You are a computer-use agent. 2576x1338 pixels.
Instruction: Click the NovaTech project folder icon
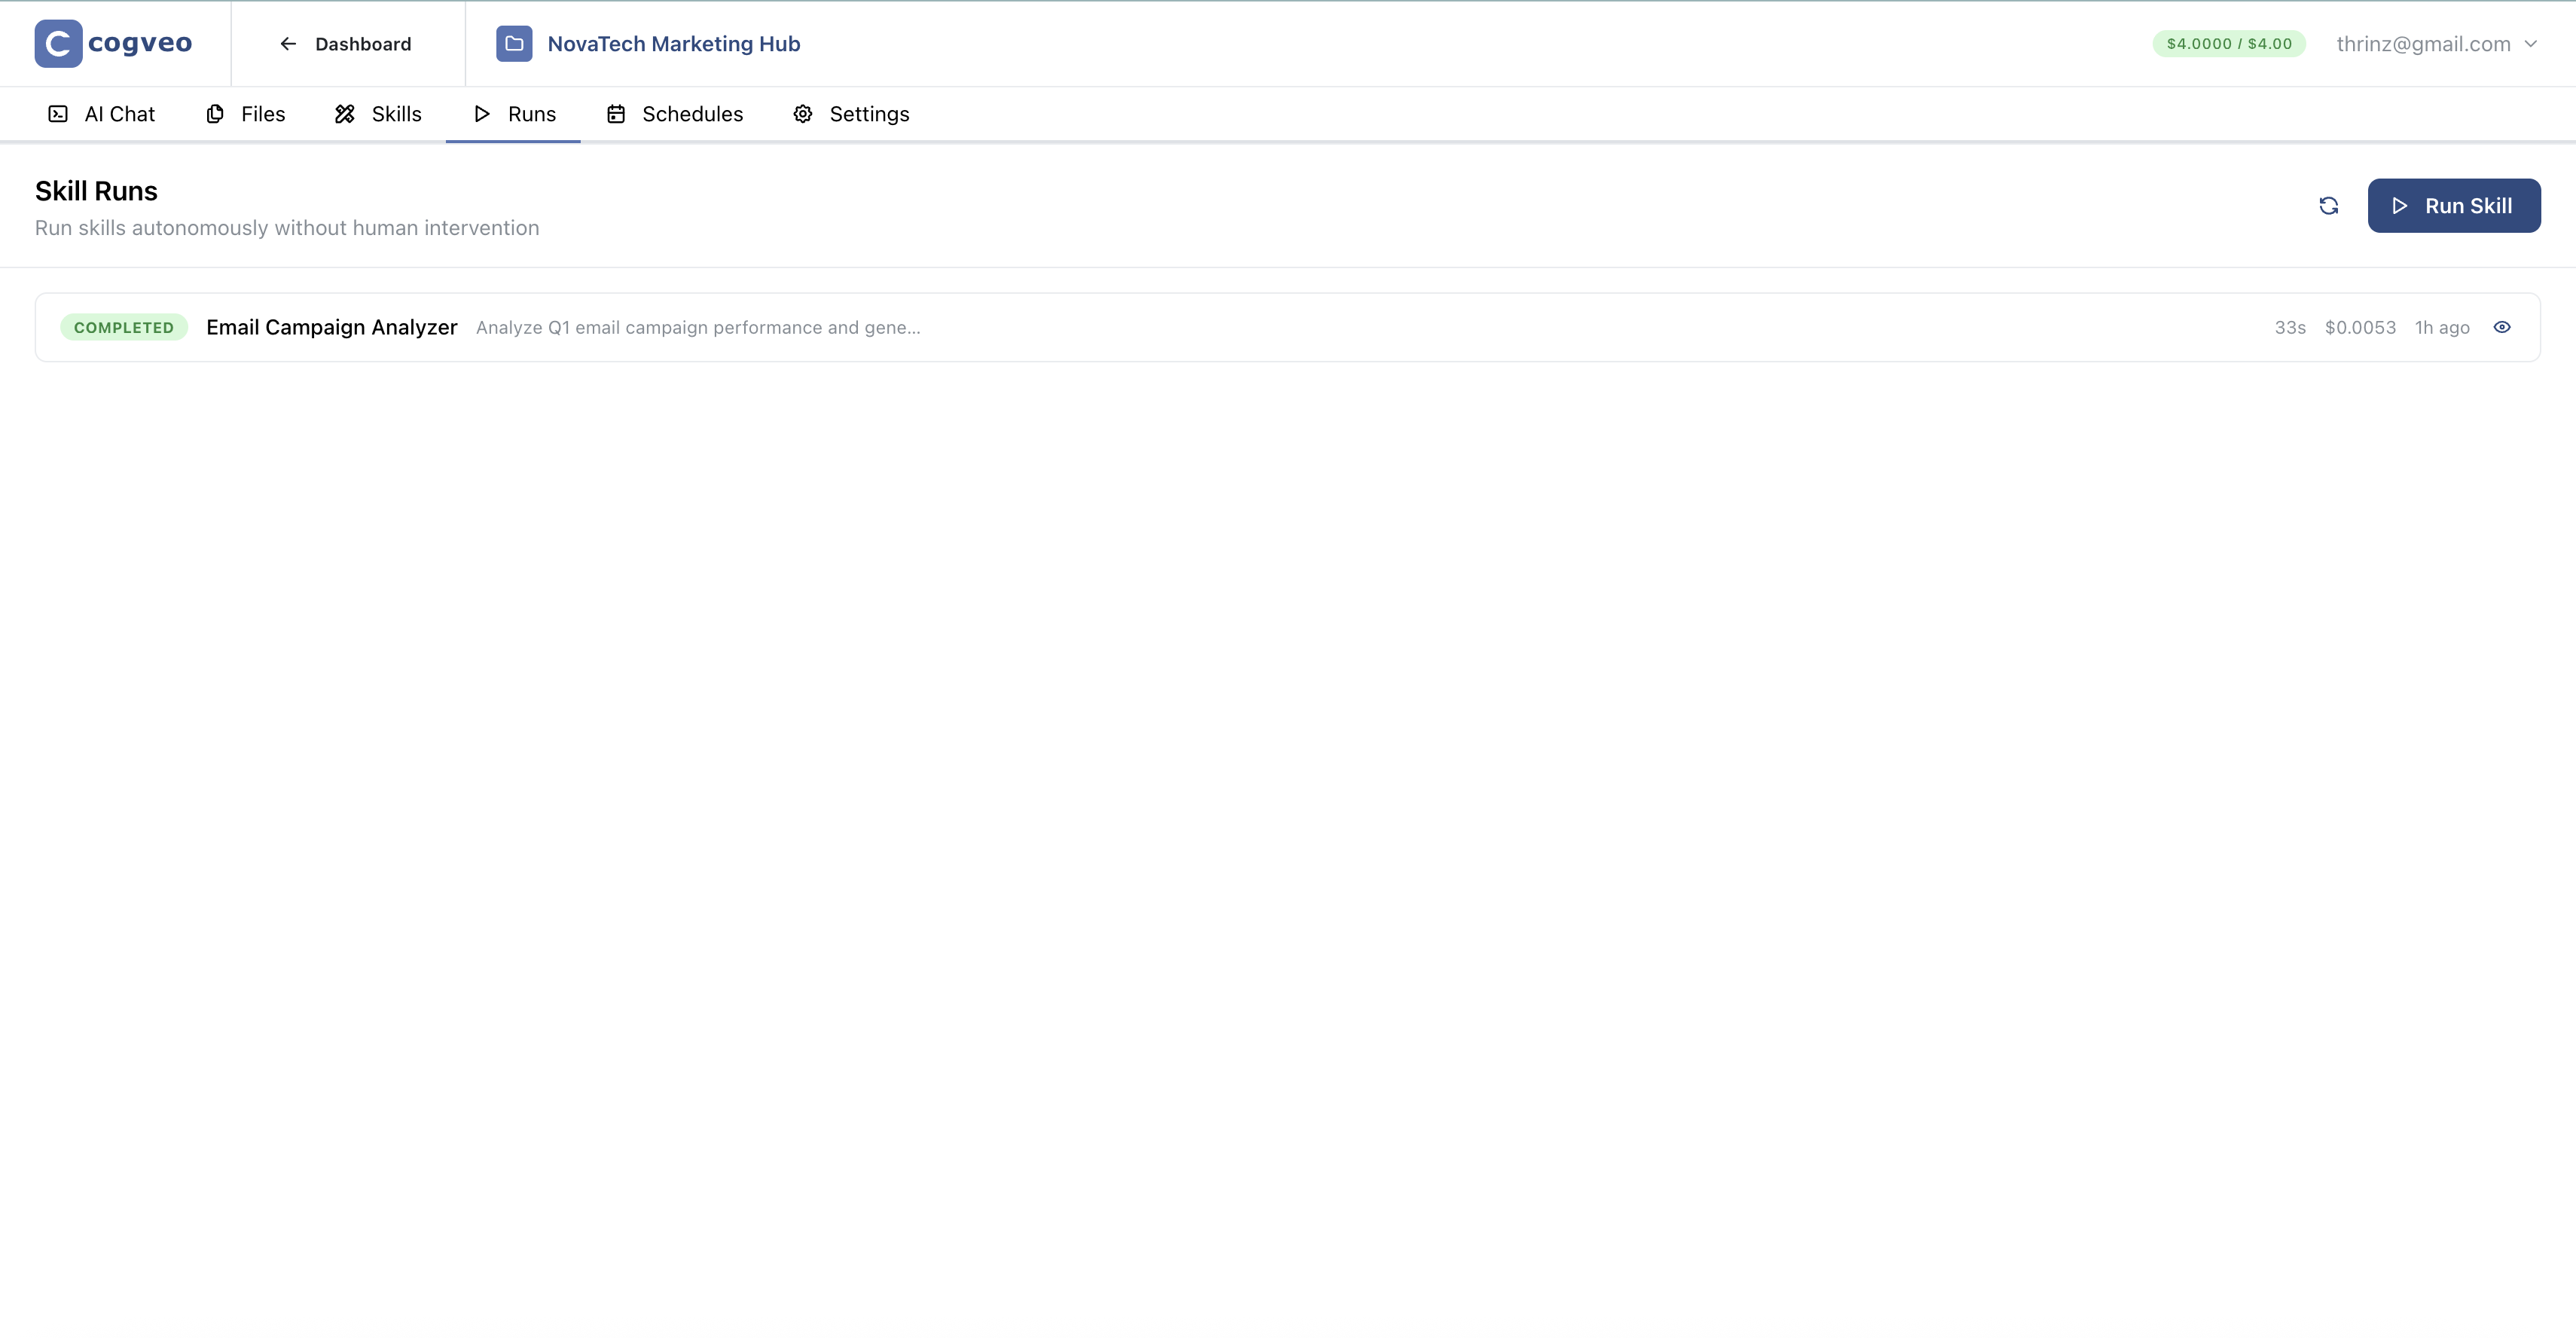[x=514, y=43]
